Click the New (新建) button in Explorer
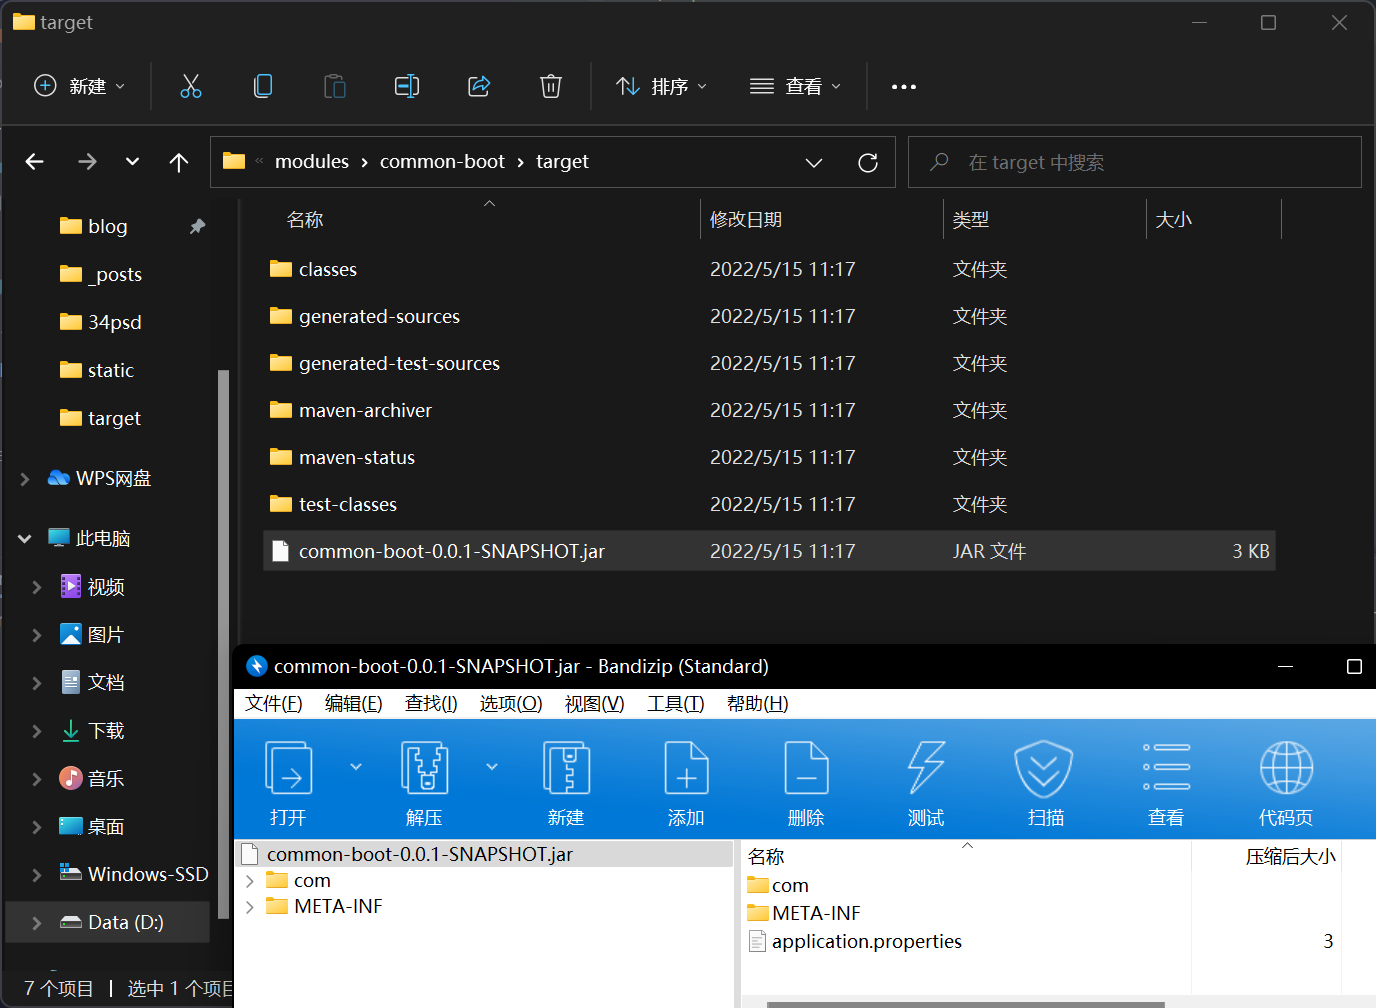The height and width of the screenshot is (1008, 1376). (80, 86)
